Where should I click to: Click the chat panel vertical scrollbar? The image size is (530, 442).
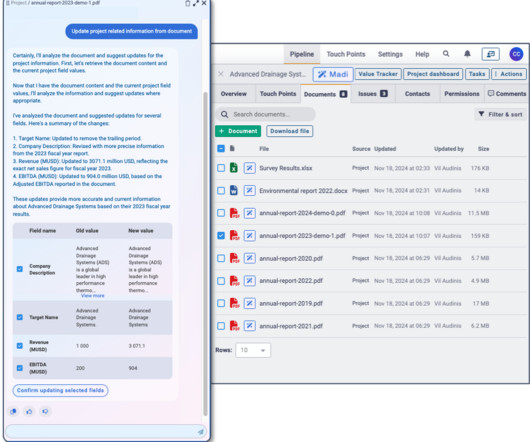pyautogui.click(x=205, y=253)
